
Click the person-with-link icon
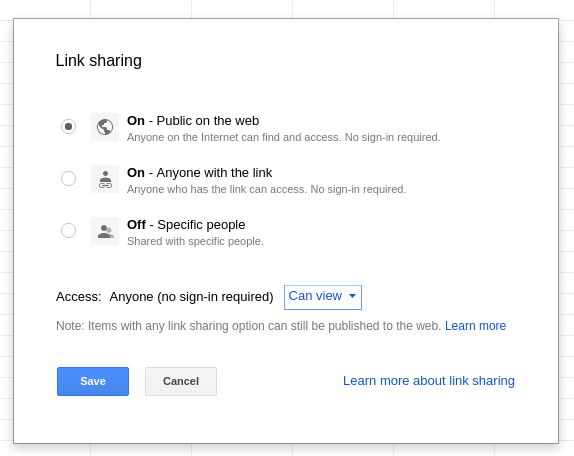[x=105, y=179]
